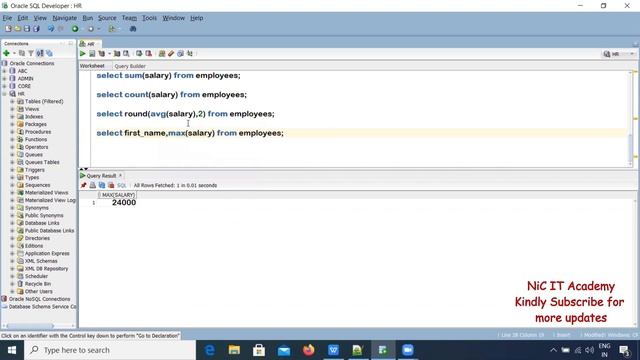The width and height of the screenshot is (640, 360).
Task: Open the dropdown arrow beside New Connection plus
Action: coord(14,53)
